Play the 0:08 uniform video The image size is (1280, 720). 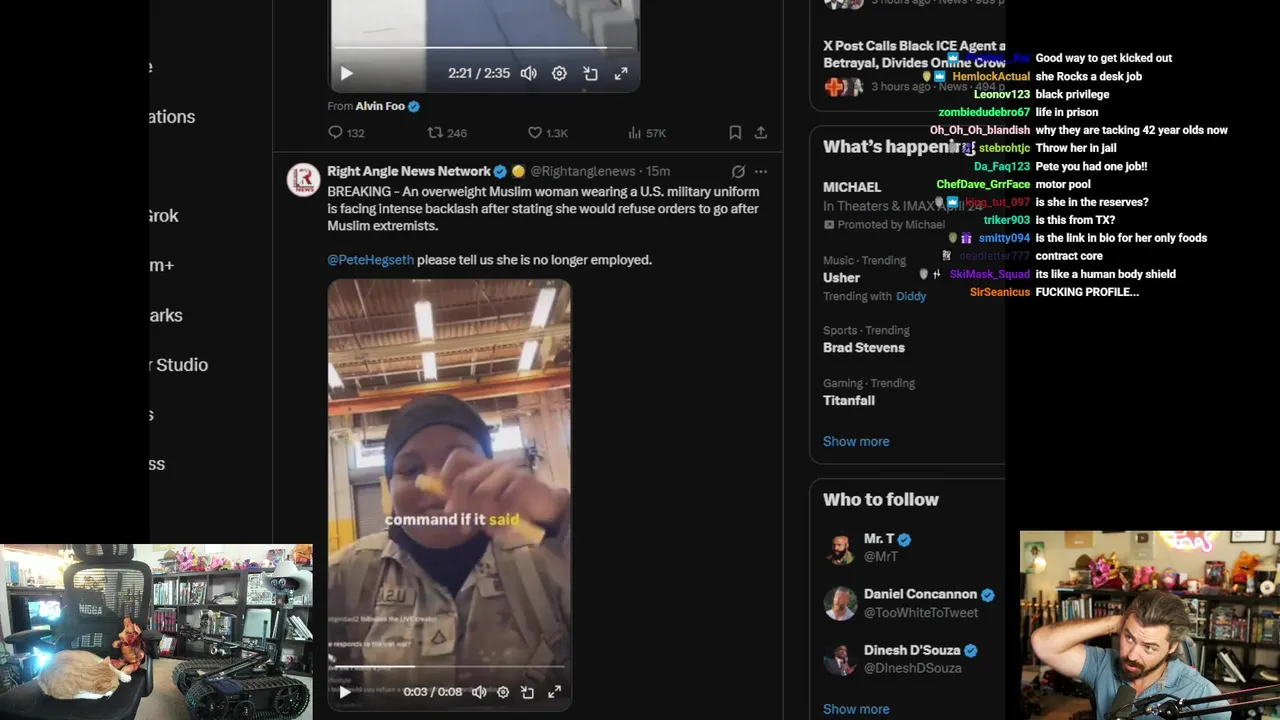tap(345, 692)
